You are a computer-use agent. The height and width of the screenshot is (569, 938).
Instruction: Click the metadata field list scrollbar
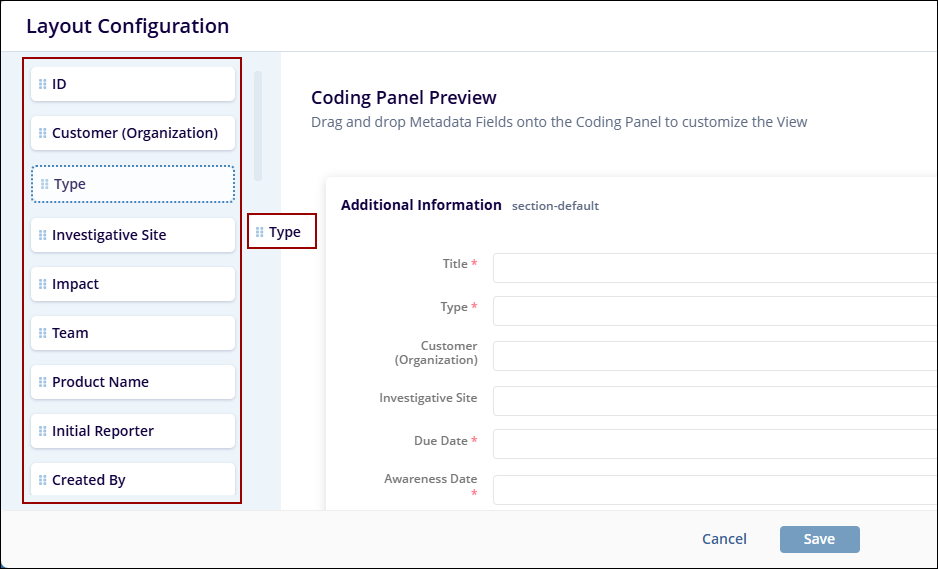tap(258, 125)
